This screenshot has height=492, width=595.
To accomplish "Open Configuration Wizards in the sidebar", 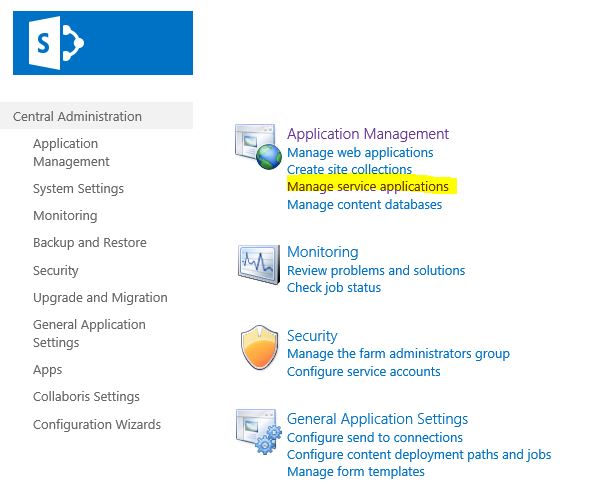I will (97, 424).
